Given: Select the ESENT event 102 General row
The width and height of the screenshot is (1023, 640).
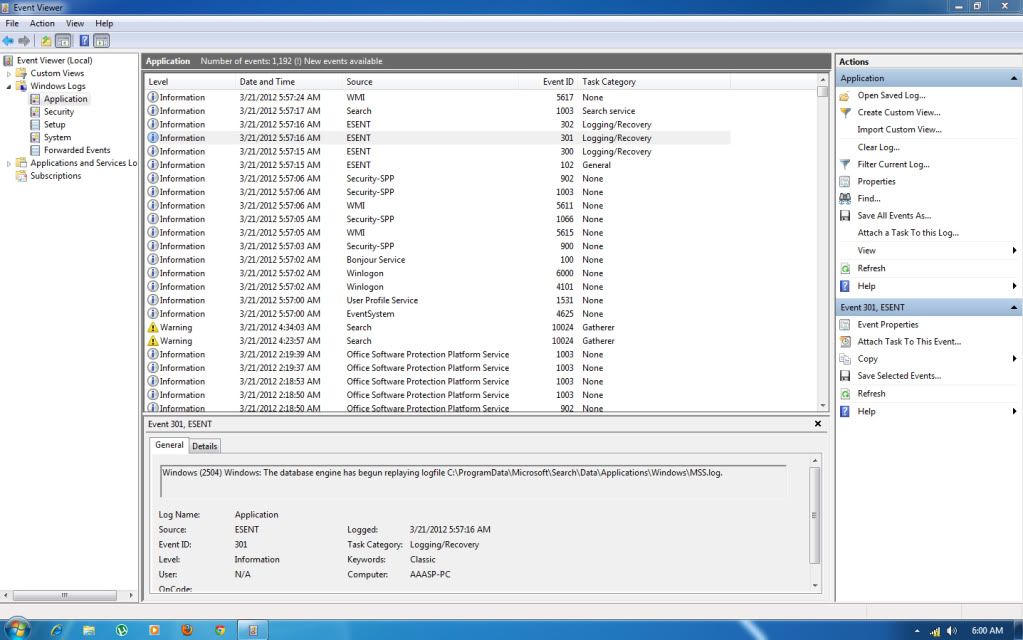Looking at the screenshot, I should coord(437,165).
